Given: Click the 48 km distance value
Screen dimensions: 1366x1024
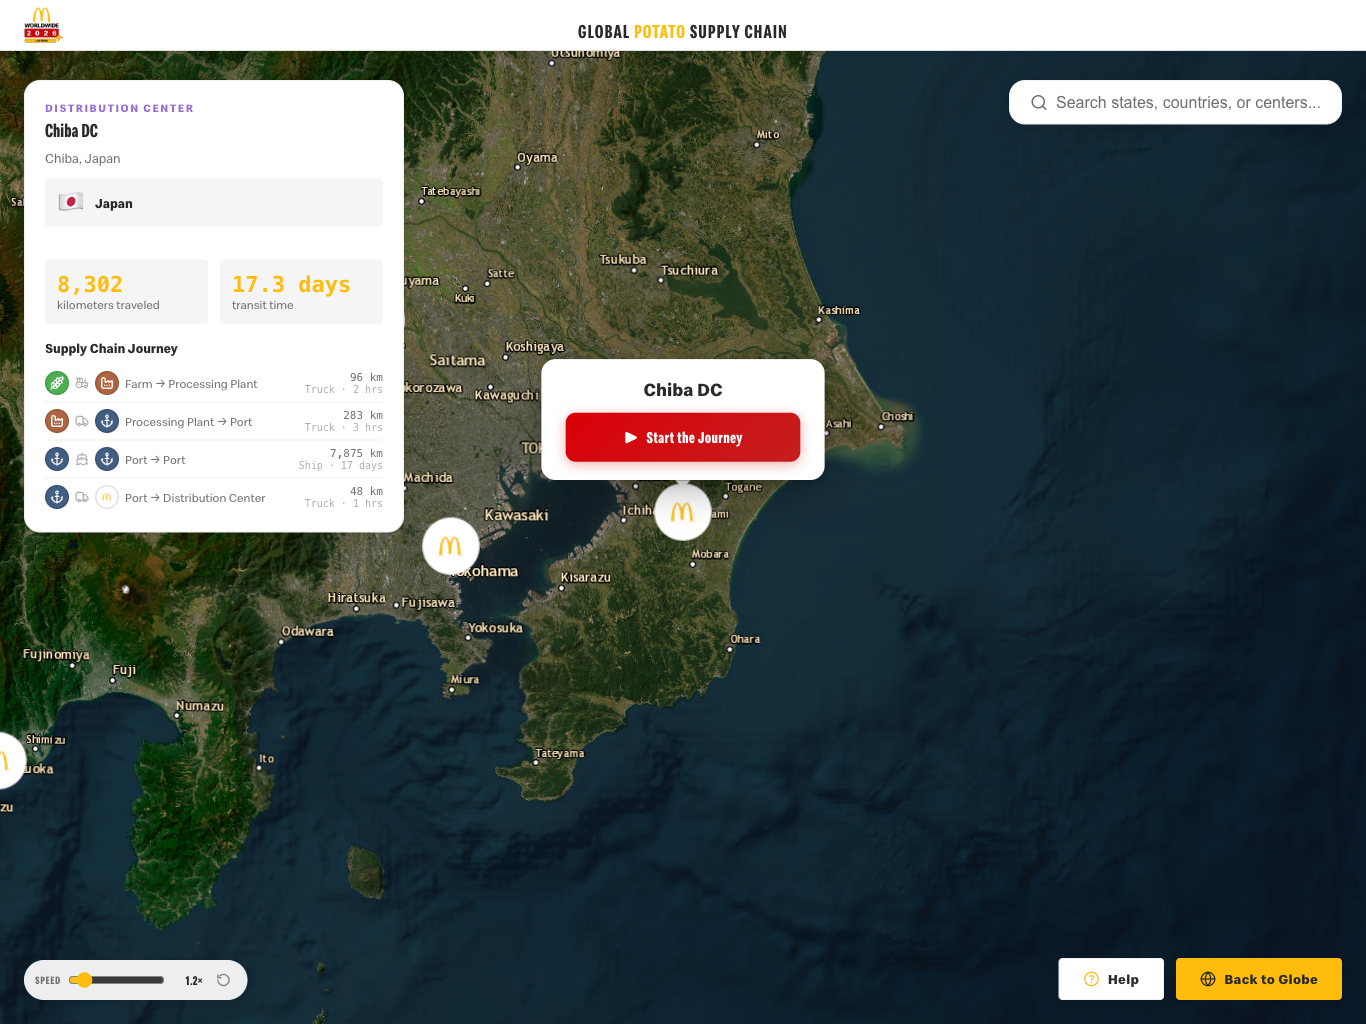Looking at the screenshot, I should (x=366, y=491).
